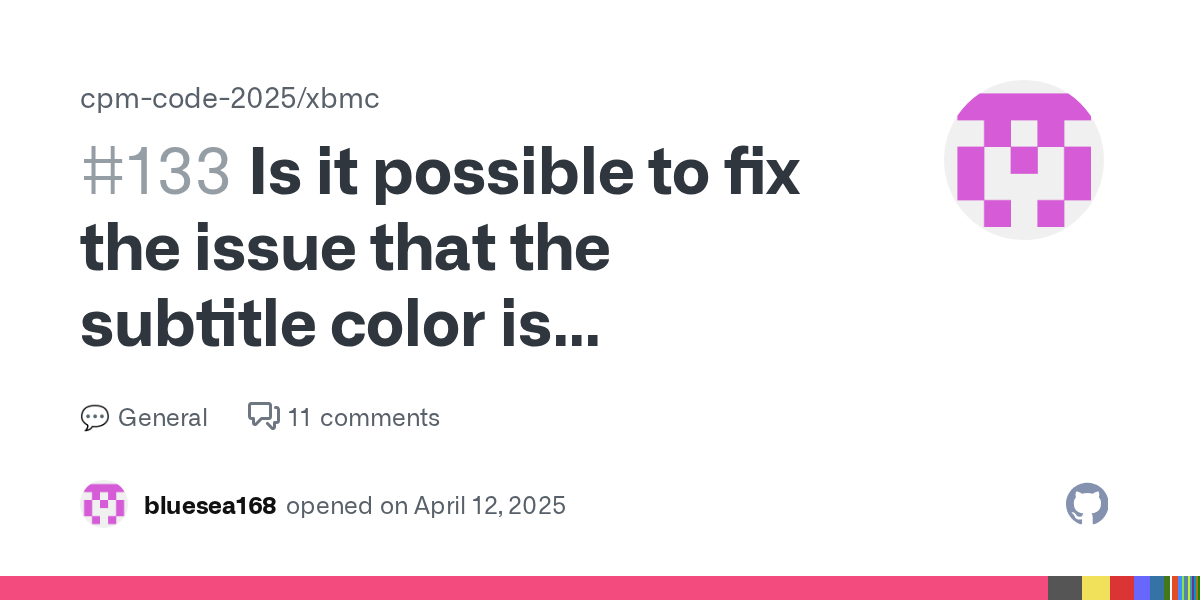The width and height of the screenshot is (1200, 600).
Task: Select the General category label
Action: [x=162, y=418]
